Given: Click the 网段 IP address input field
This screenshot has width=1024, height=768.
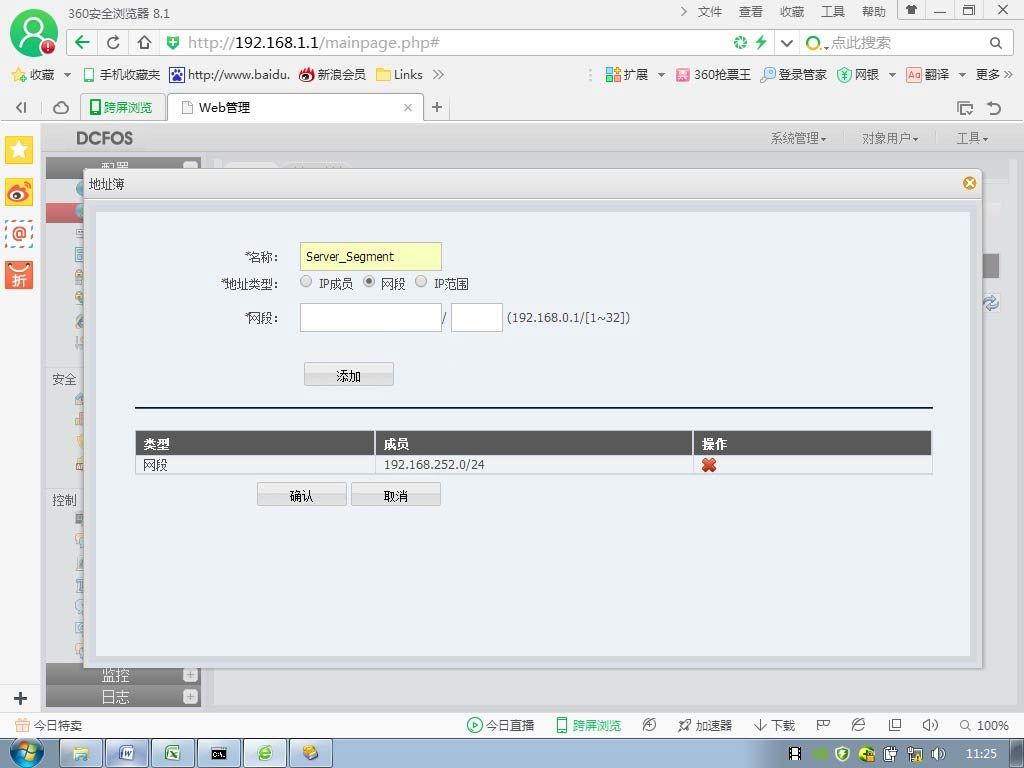Looking at the screenshot, I should tap(371, 317).
